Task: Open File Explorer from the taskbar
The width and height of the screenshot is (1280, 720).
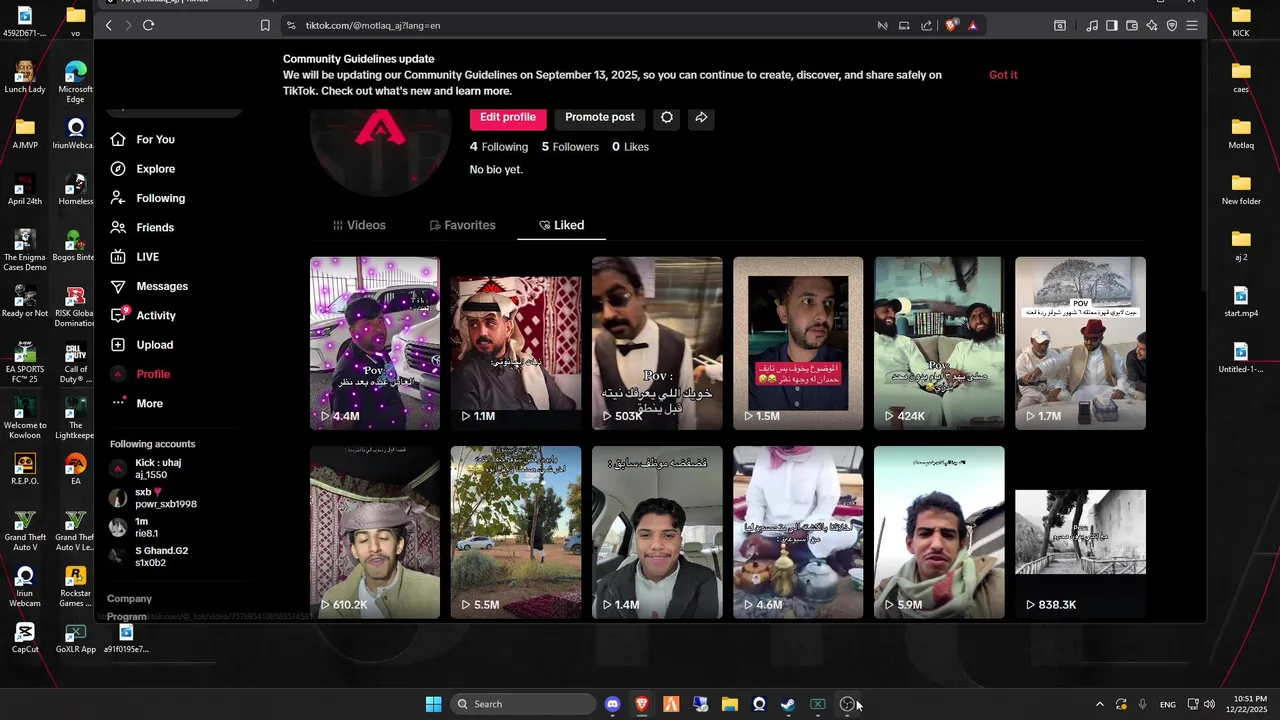Action: point(730,704)
